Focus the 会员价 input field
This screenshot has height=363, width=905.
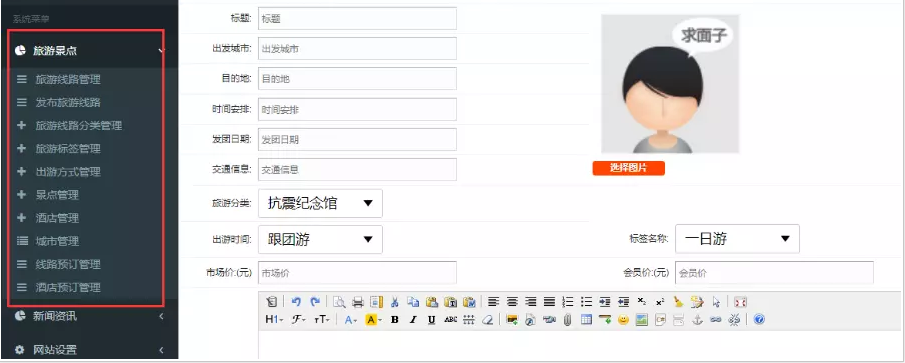click(x=774, y=273)
